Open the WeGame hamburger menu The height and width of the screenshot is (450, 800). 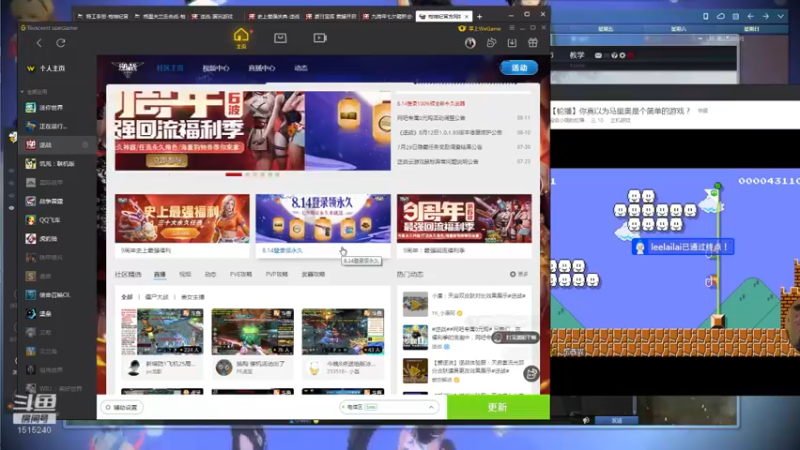tap(512, 28)
